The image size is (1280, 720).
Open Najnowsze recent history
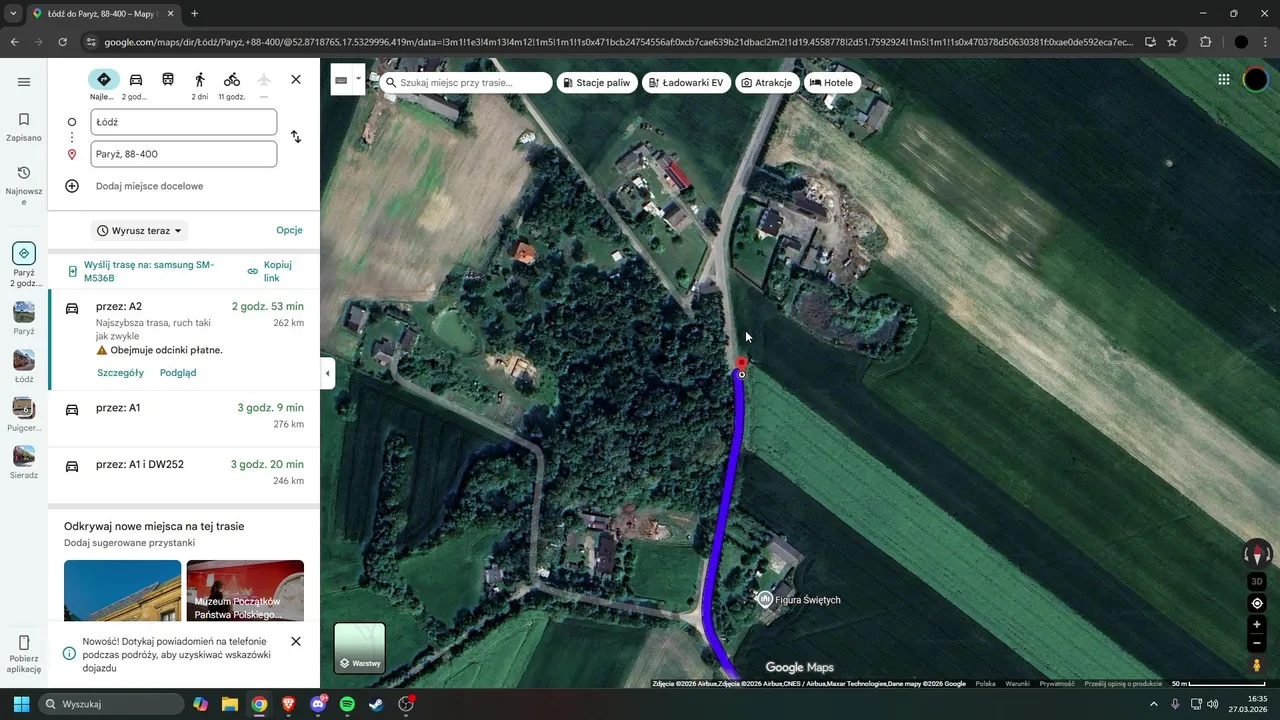(24, 186)
